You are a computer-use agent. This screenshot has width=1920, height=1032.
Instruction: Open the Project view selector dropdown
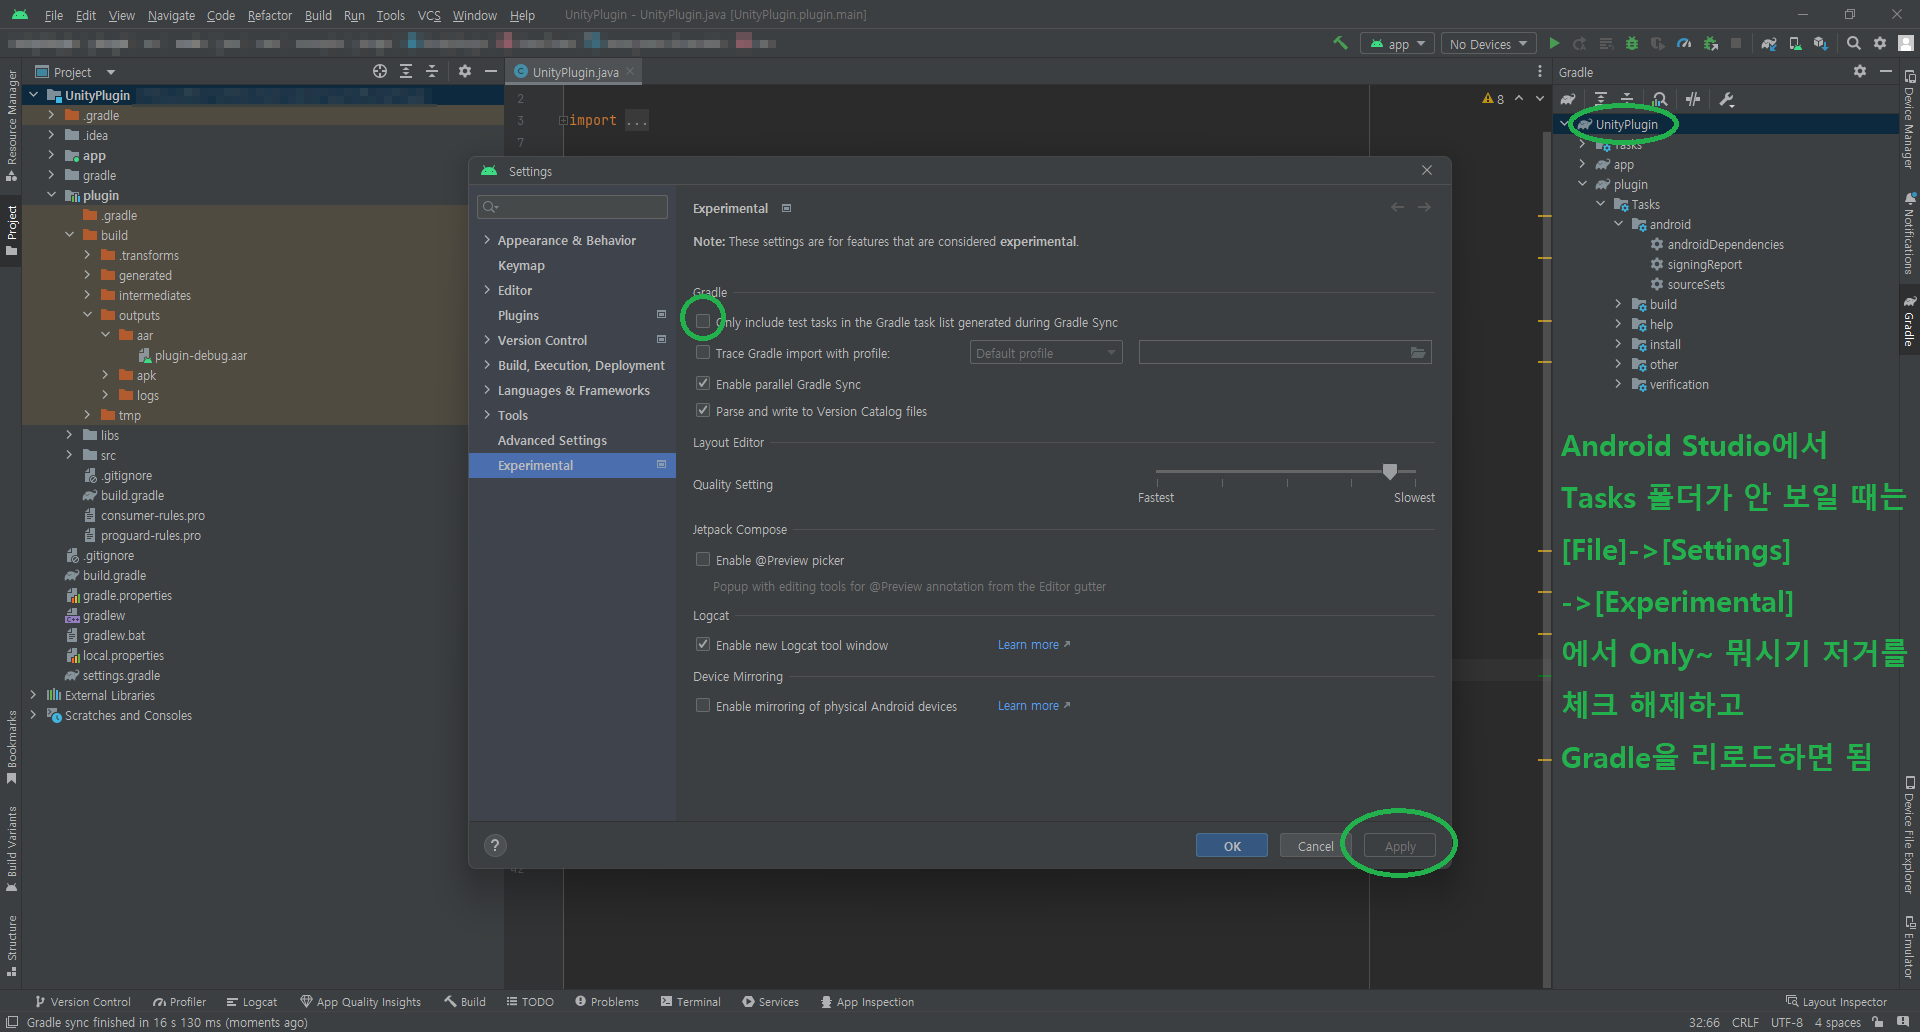76,72
